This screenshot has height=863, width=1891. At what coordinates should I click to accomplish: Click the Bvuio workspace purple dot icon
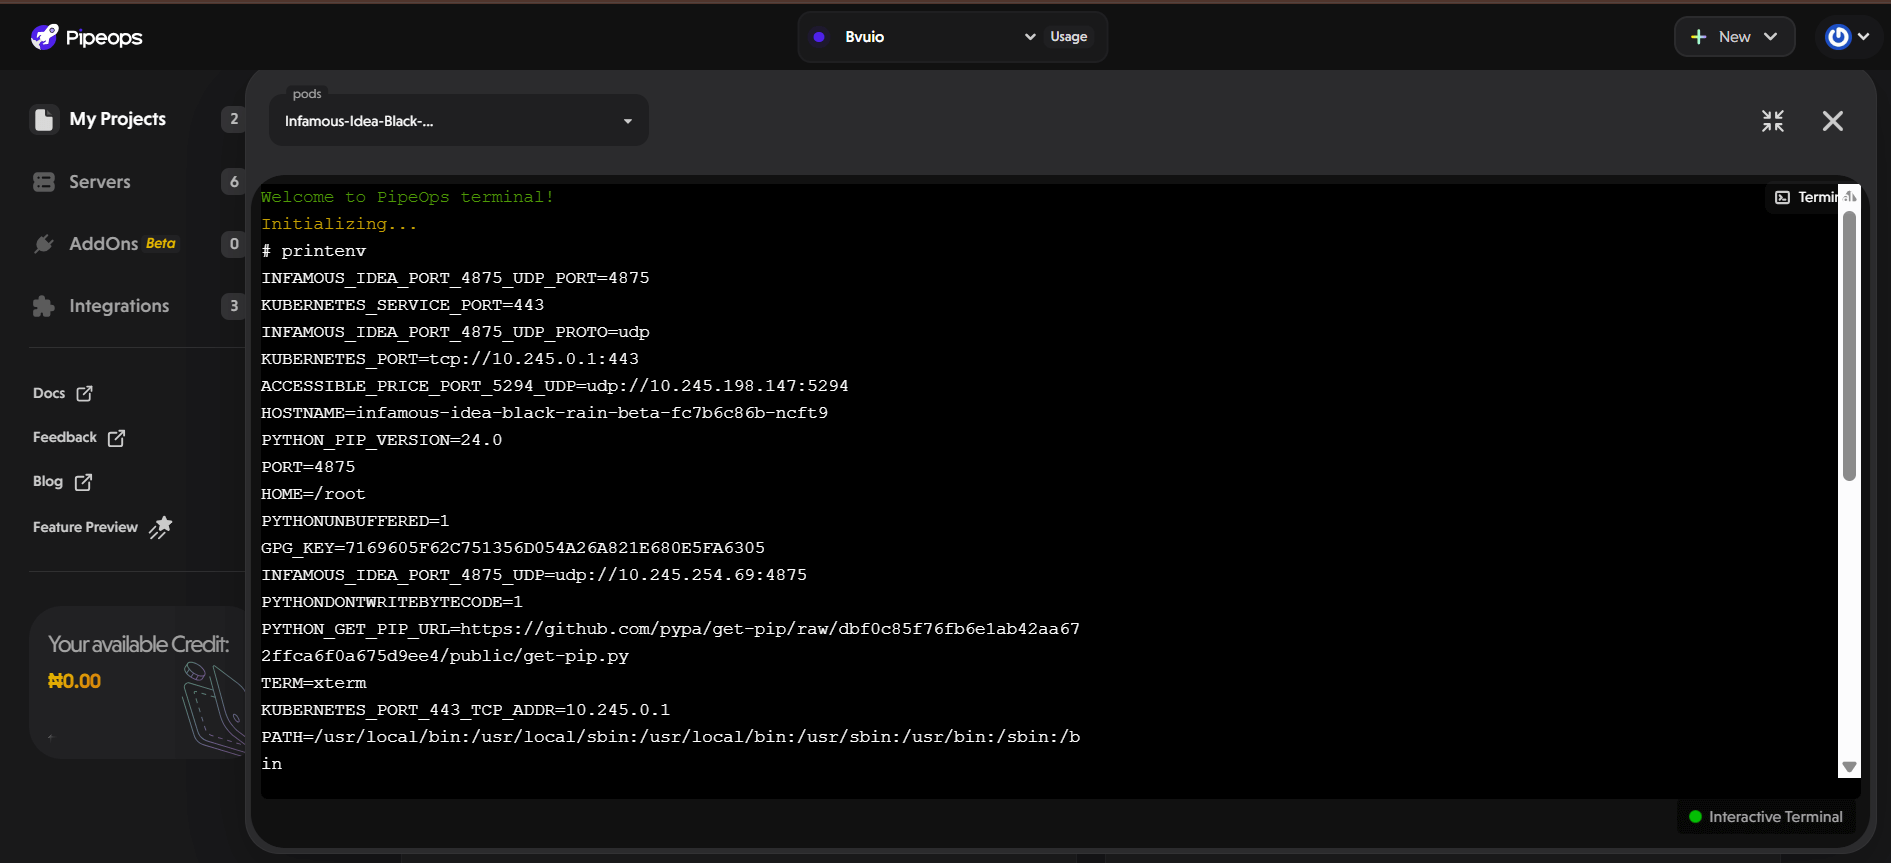(819, 37)
